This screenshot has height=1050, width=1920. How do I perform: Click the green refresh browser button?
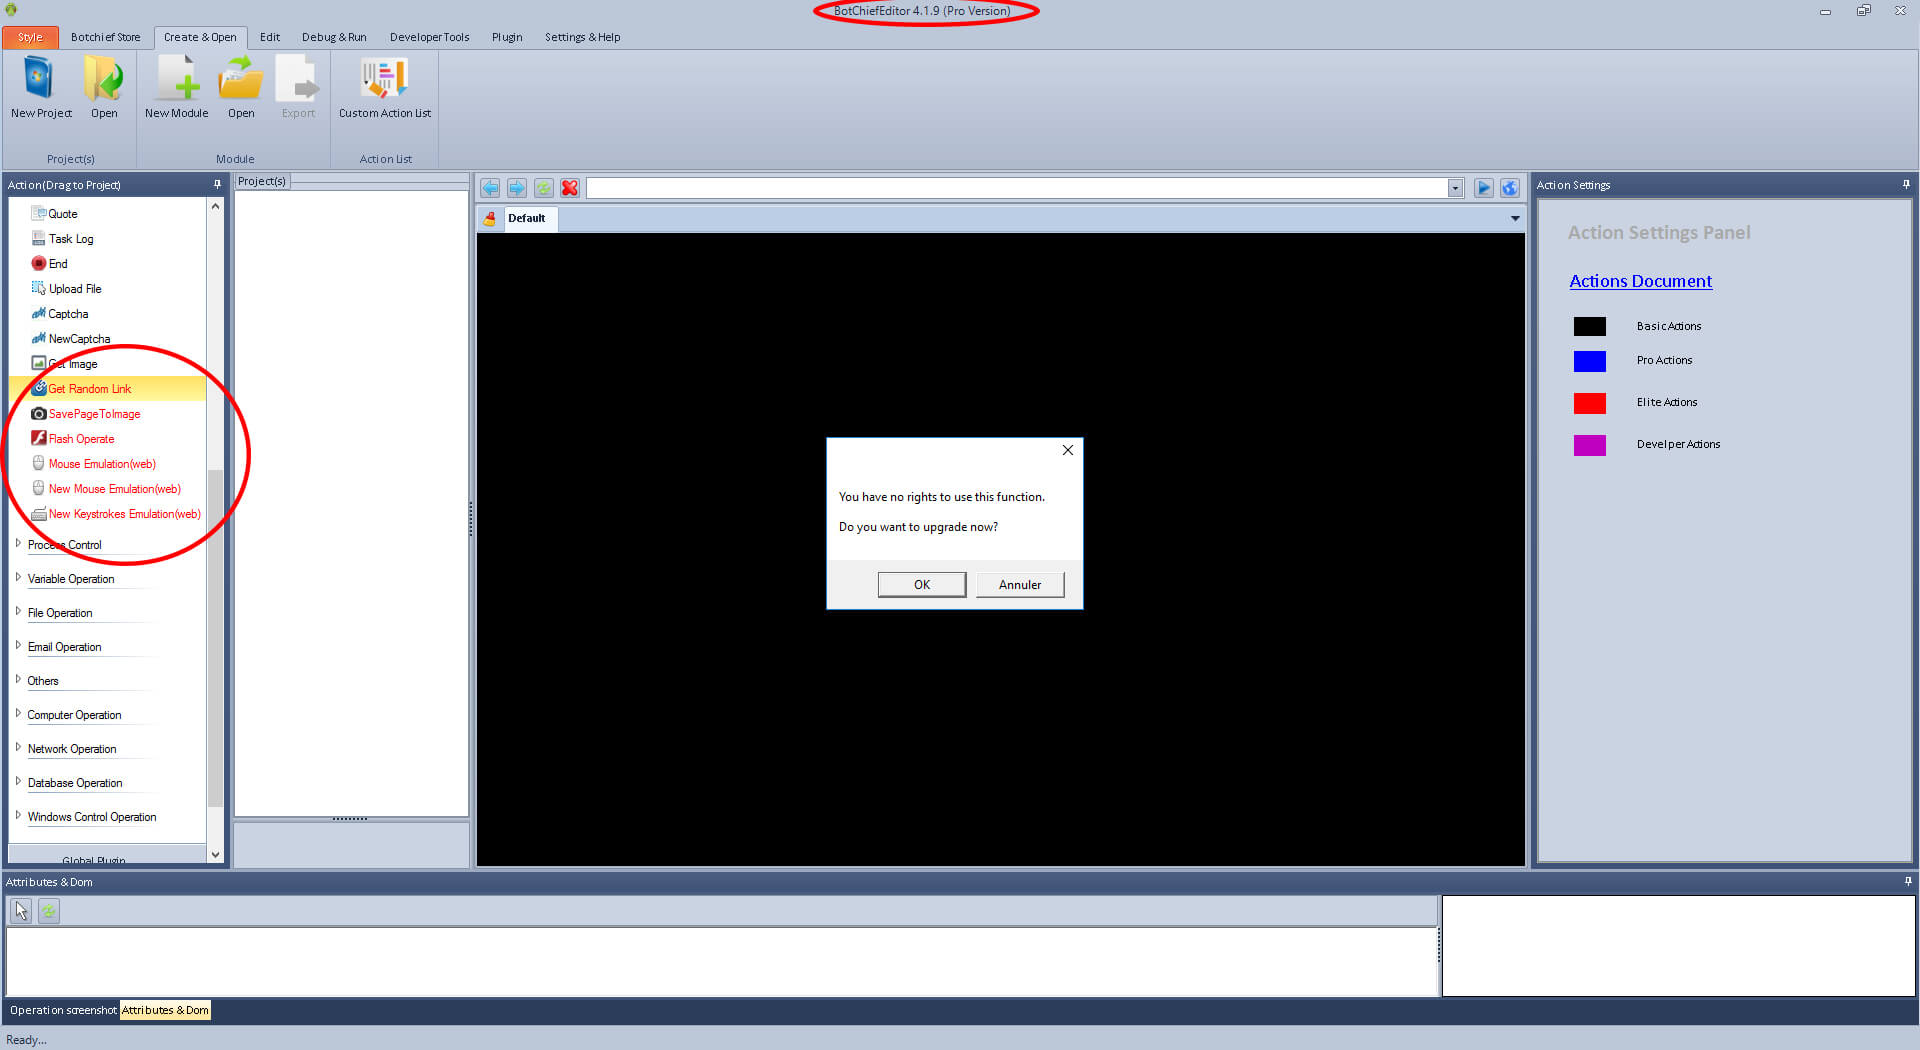(x=543, y=188)
